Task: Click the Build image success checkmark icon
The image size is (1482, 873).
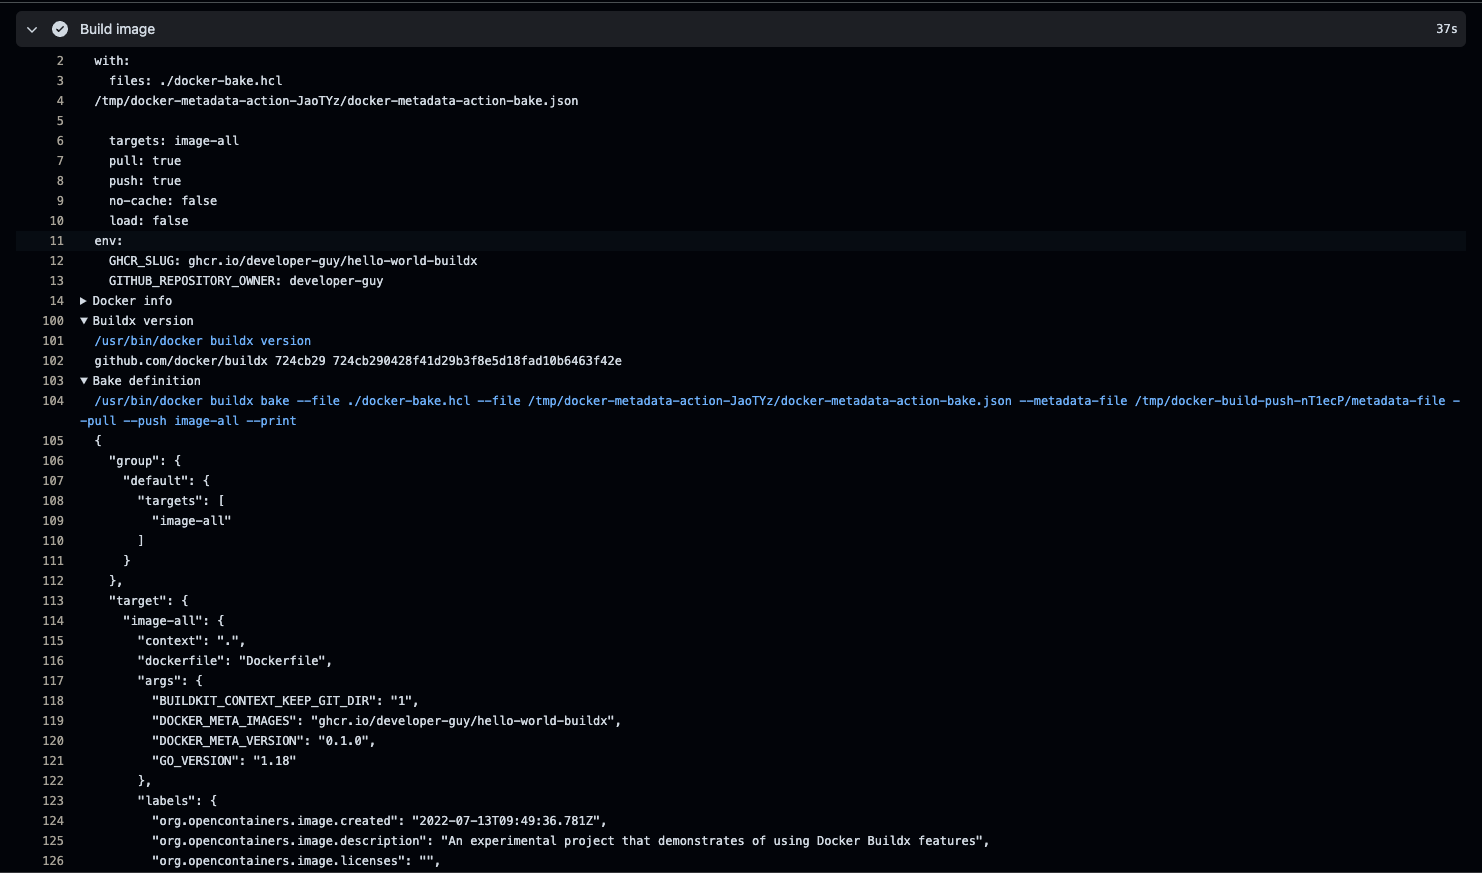Action: (60, 29)
